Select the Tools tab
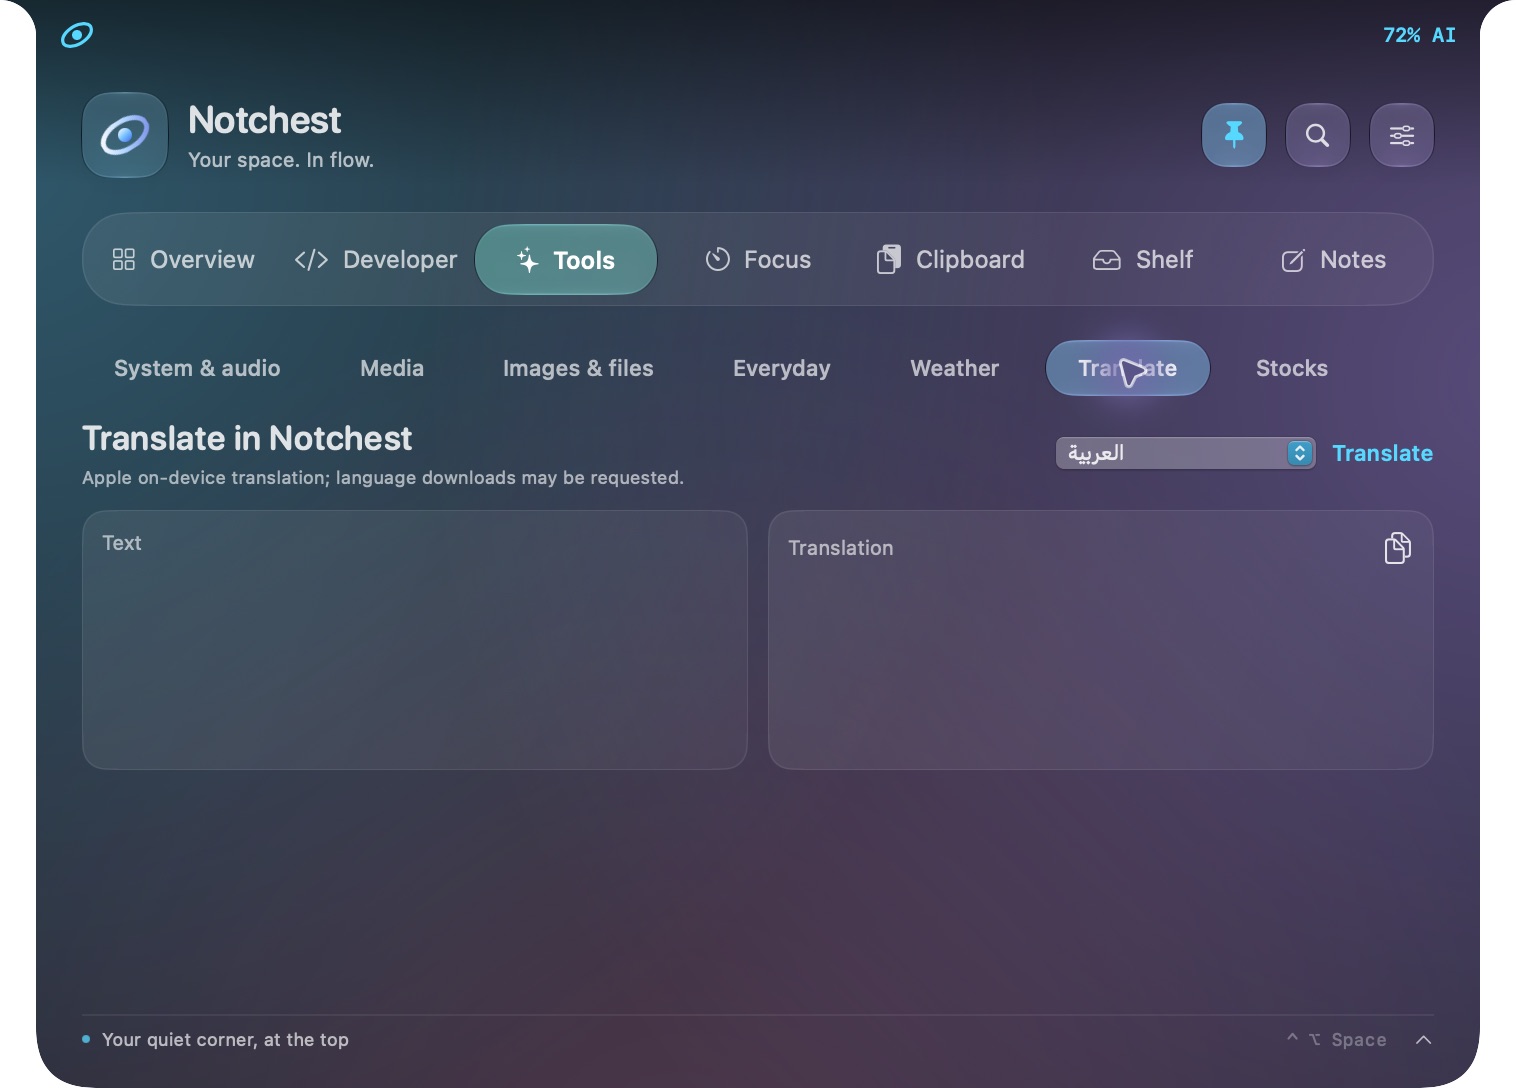The width and height of the screenshot is (1516, 1088). (x=566, y=260)
